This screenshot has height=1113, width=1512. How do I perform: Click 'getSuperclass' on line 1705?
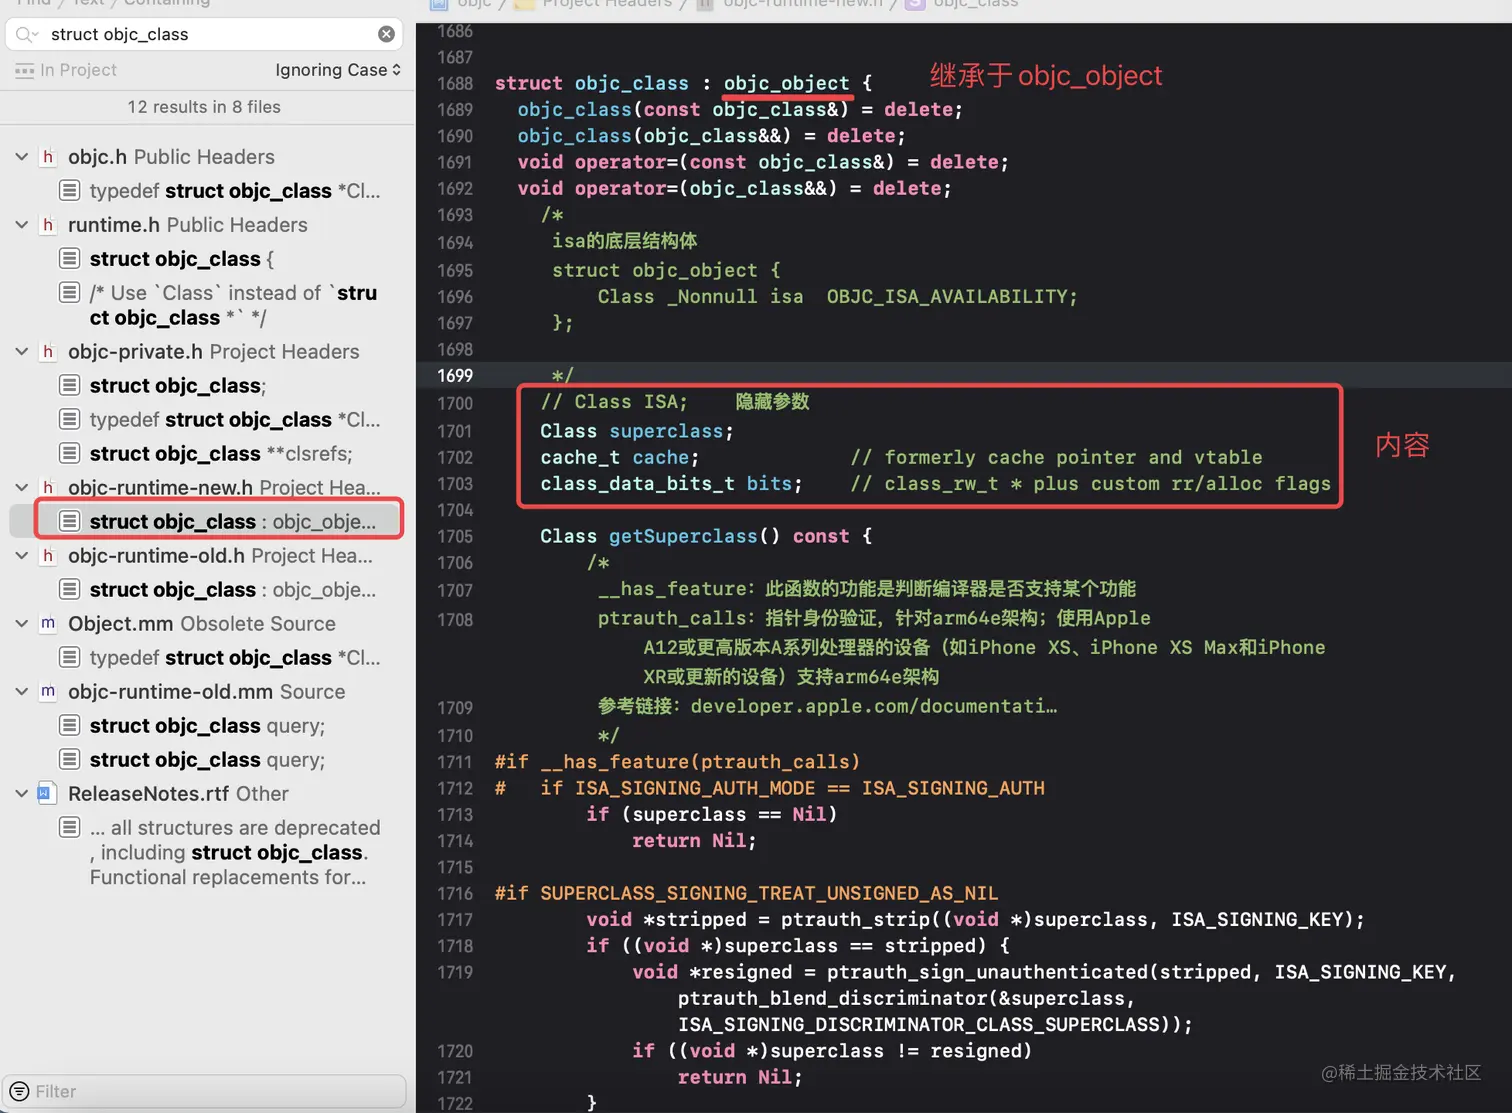pyautogui.click(x=683, y=536)
